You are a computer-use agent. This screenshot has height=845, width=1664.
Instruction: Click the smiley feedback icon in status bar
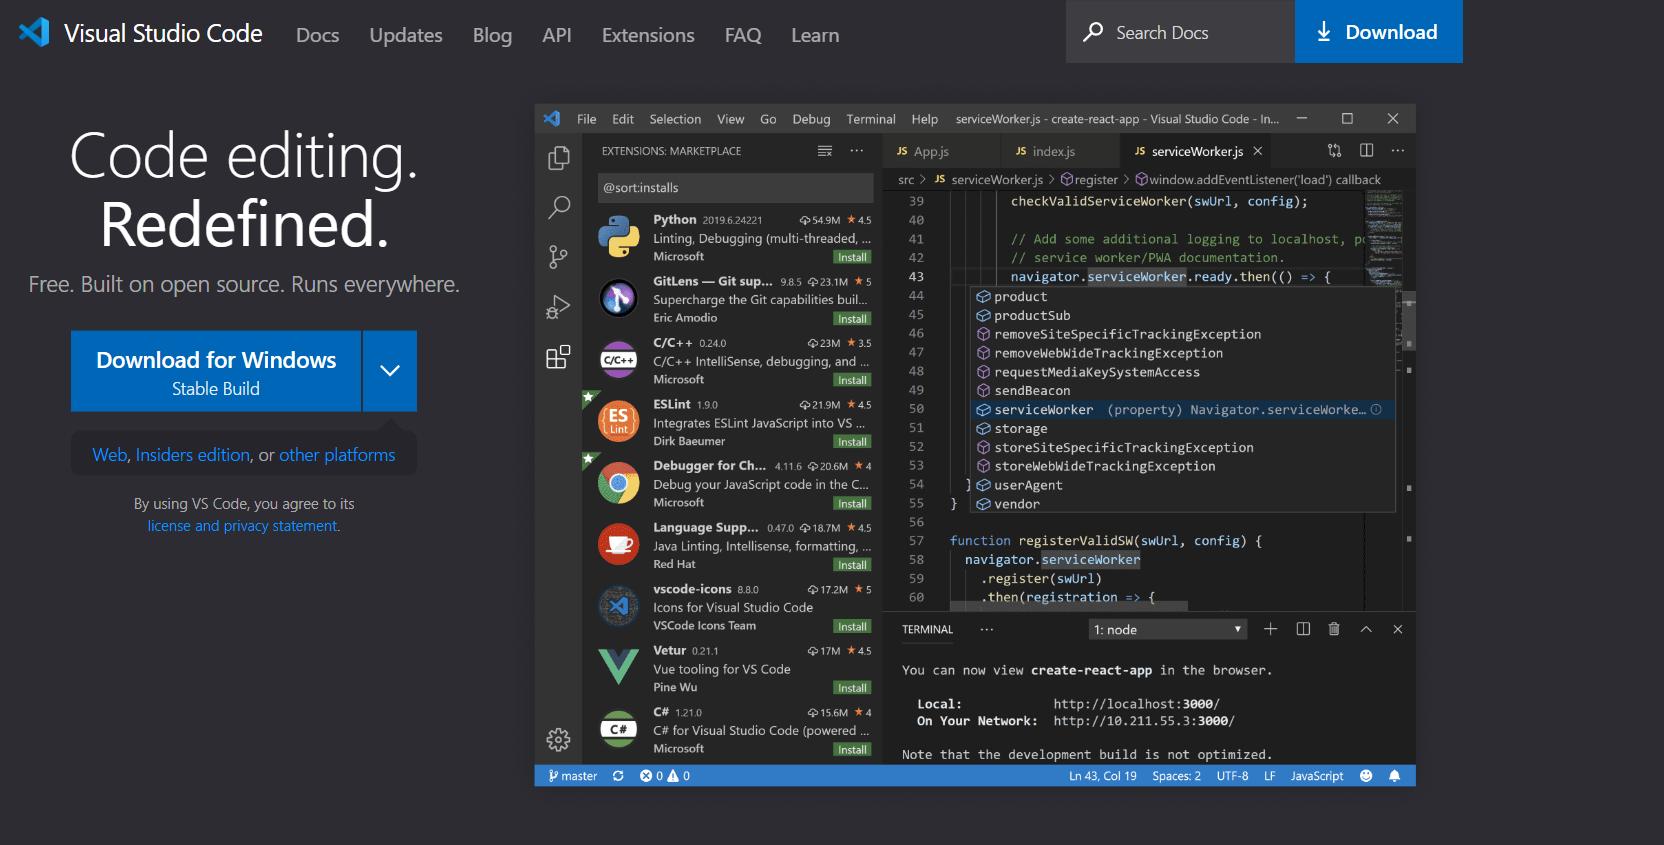1366,776
